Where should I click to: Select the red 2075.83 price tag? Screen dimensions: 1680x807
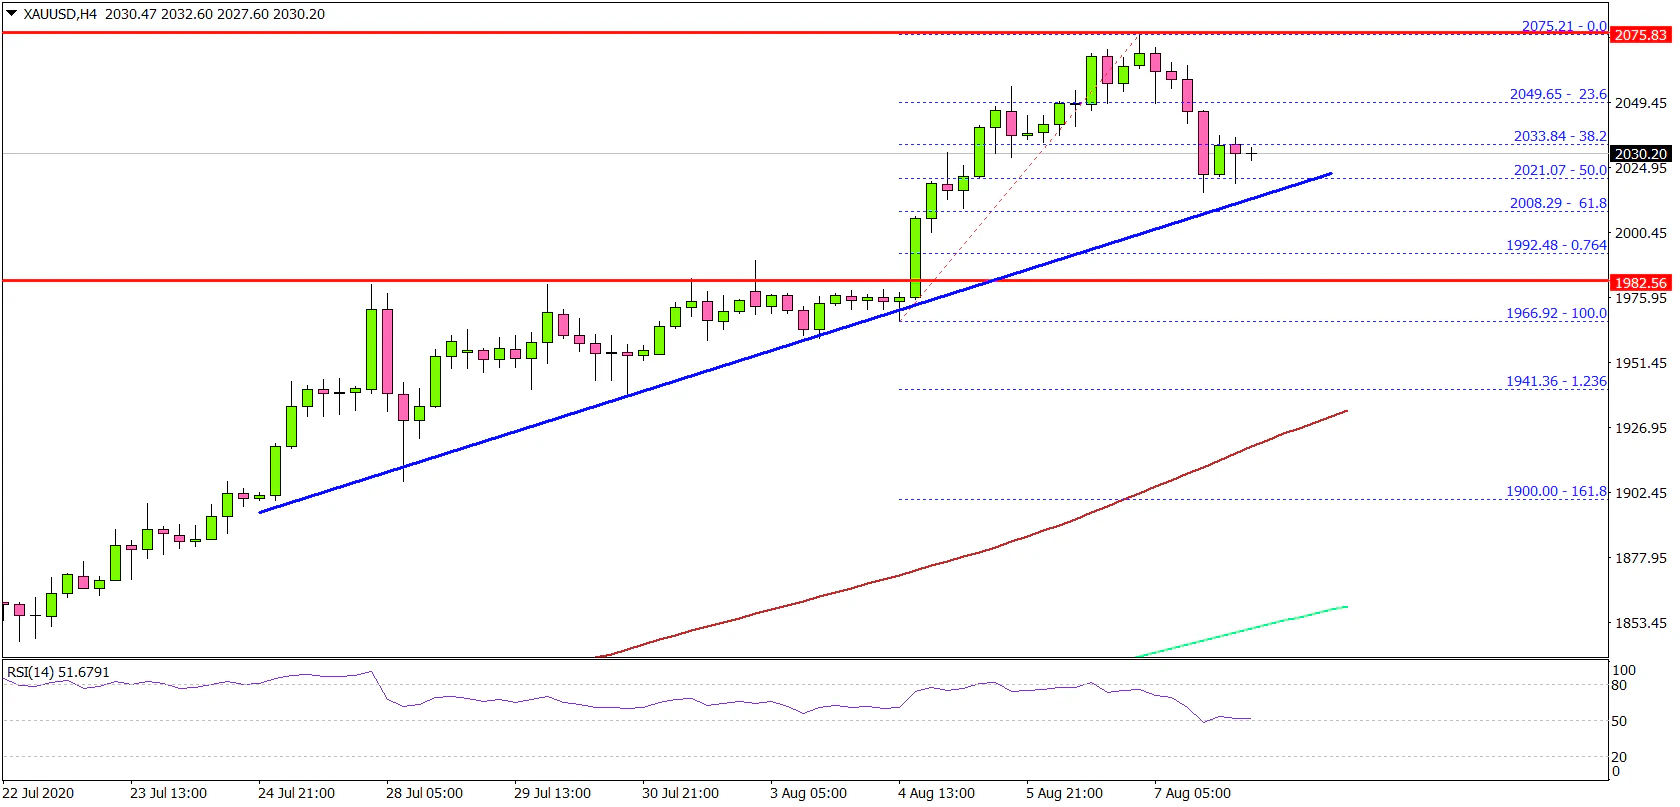(x=1640, y=35)
